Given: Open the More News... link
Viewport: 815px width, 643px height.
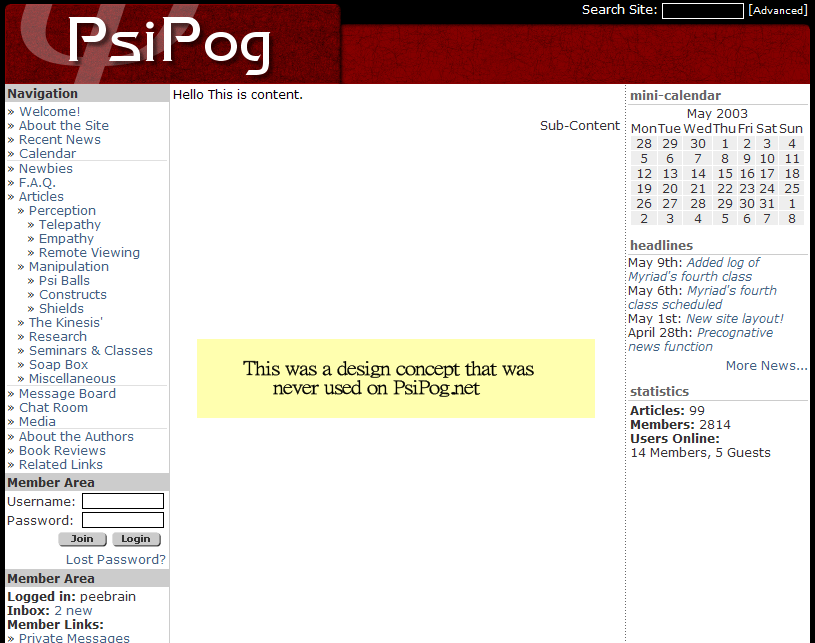Looking at the screenshot, I should [767, 366].
